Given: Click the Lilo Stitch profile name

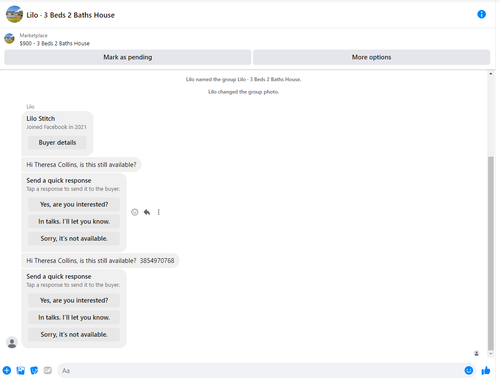Looking at the screenshot, I should (x=41, y=119).
